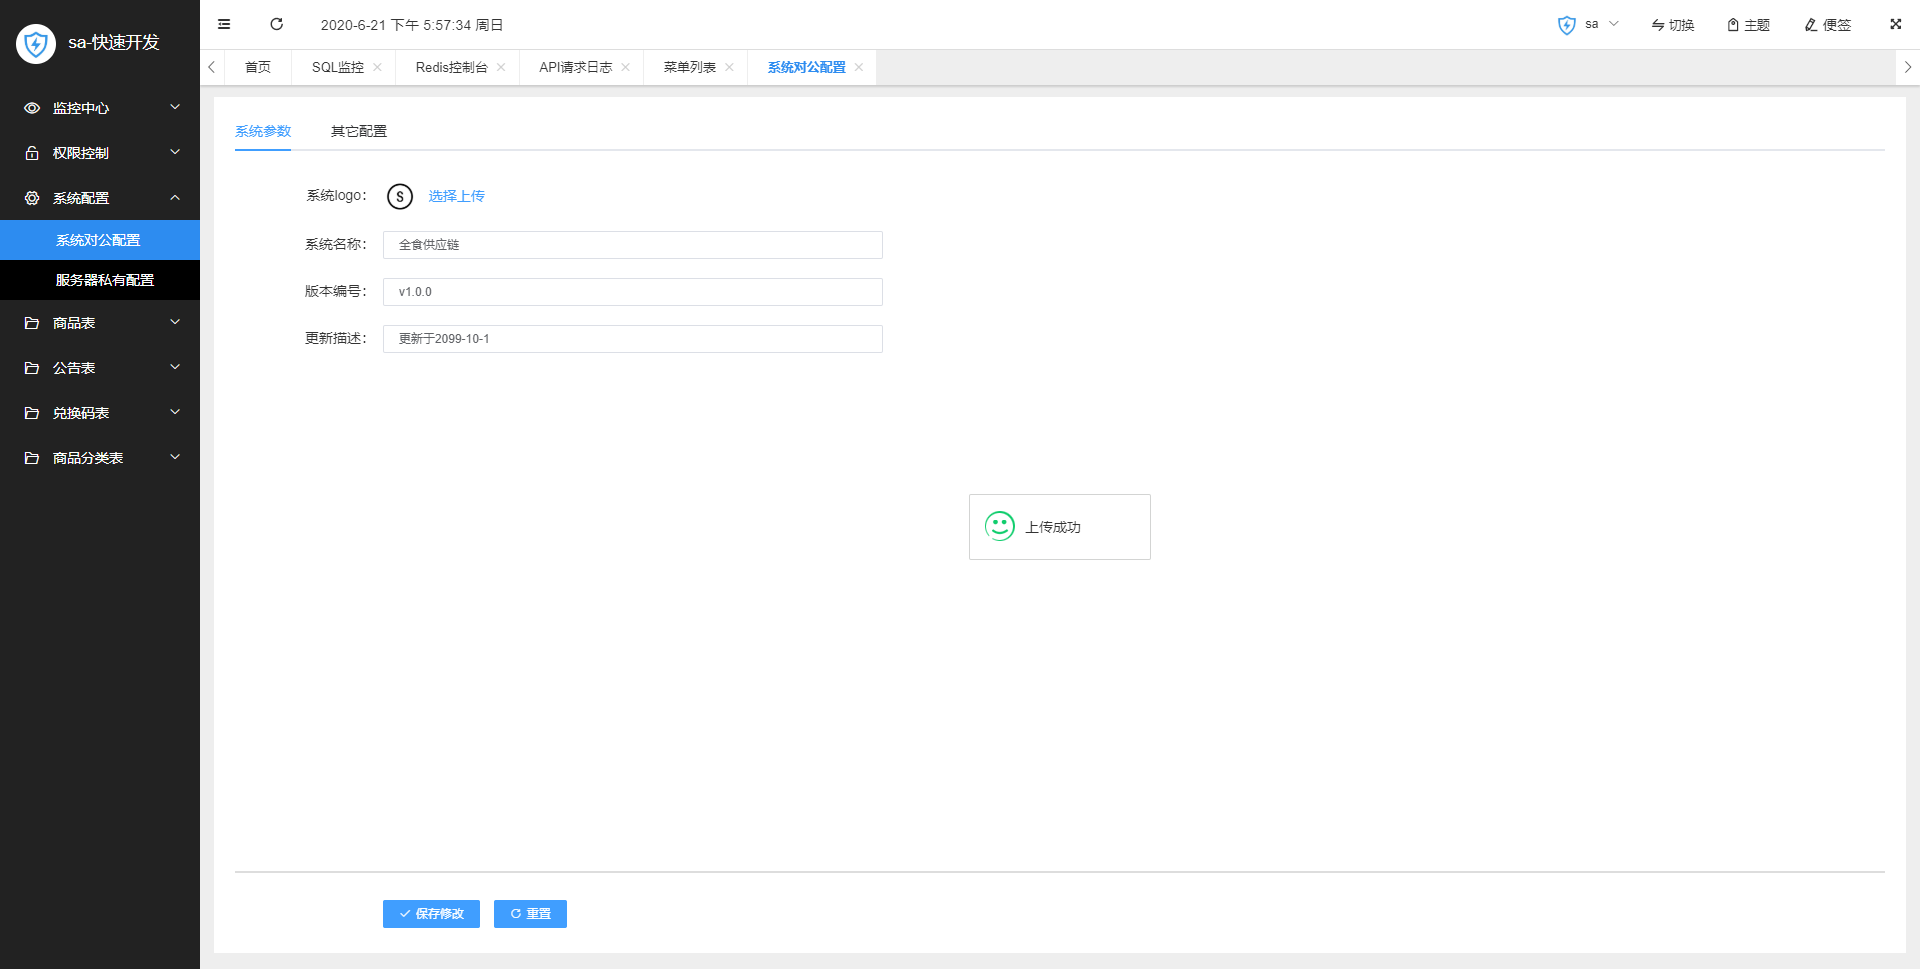Click the 系统名称 input field
Screen dimensions: 1920x969
point(632,245)
